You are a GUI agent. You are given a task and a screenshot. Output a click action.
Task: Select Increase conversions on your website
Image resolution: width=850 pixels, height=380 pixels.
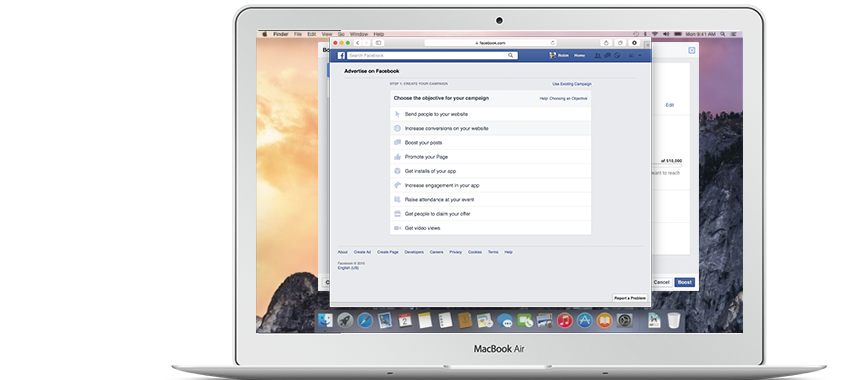(490, 128)
